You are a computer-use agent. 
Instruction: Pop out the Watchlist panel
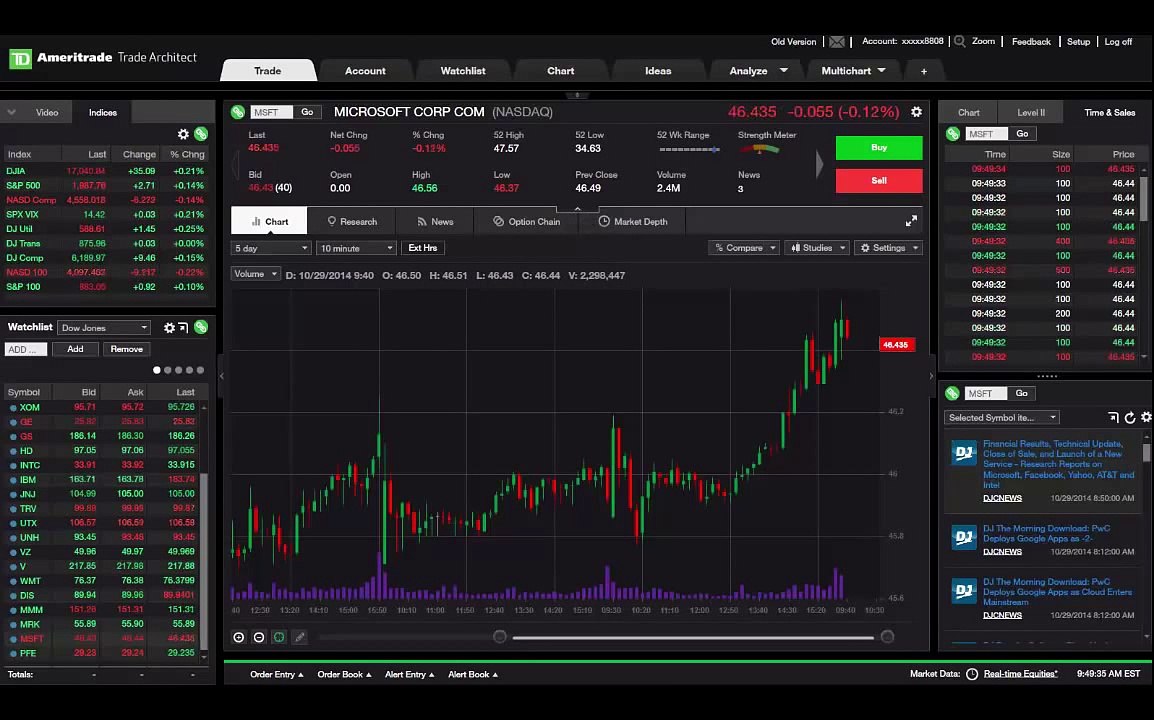[x=183, y=328]
